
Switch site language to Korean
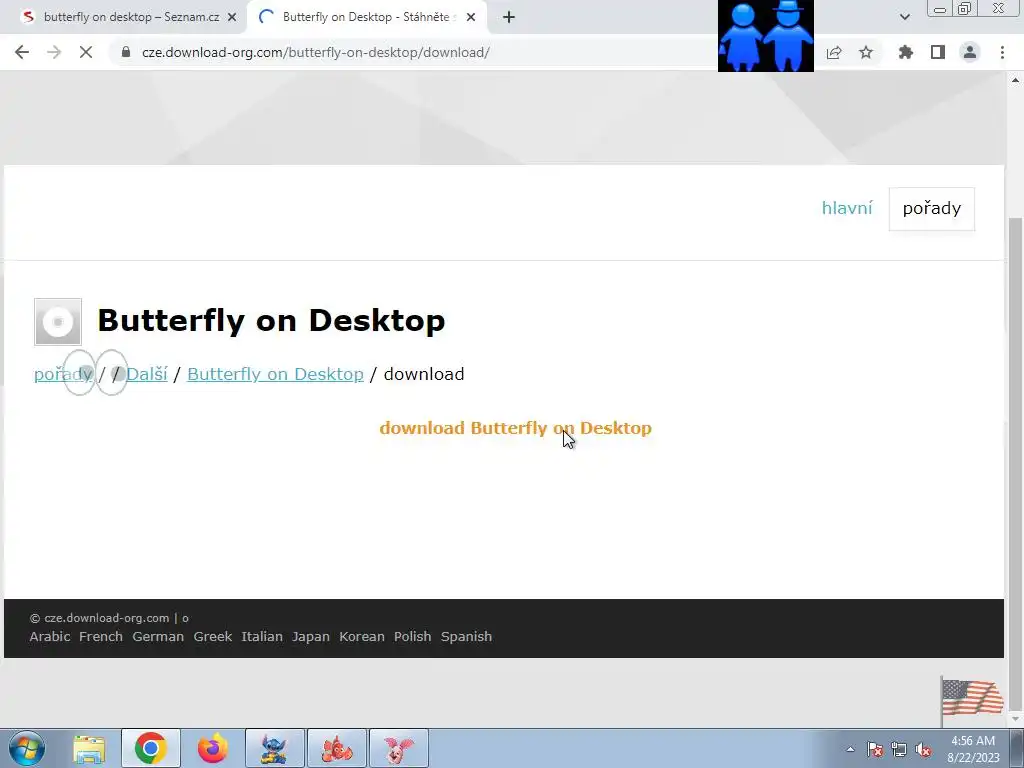click(362, 637)
